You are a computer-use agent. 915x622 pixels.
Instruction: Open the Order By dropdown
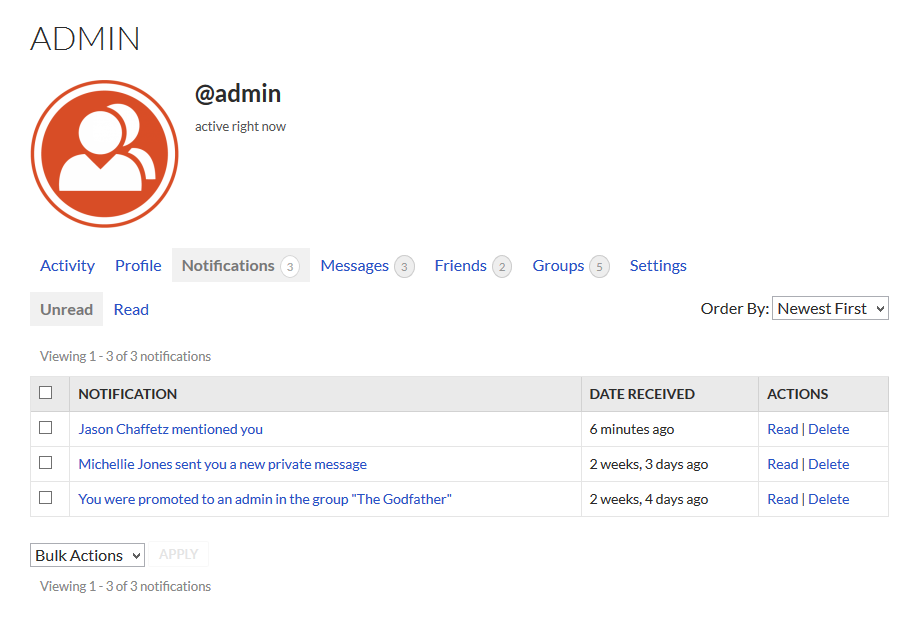[830, 308]
